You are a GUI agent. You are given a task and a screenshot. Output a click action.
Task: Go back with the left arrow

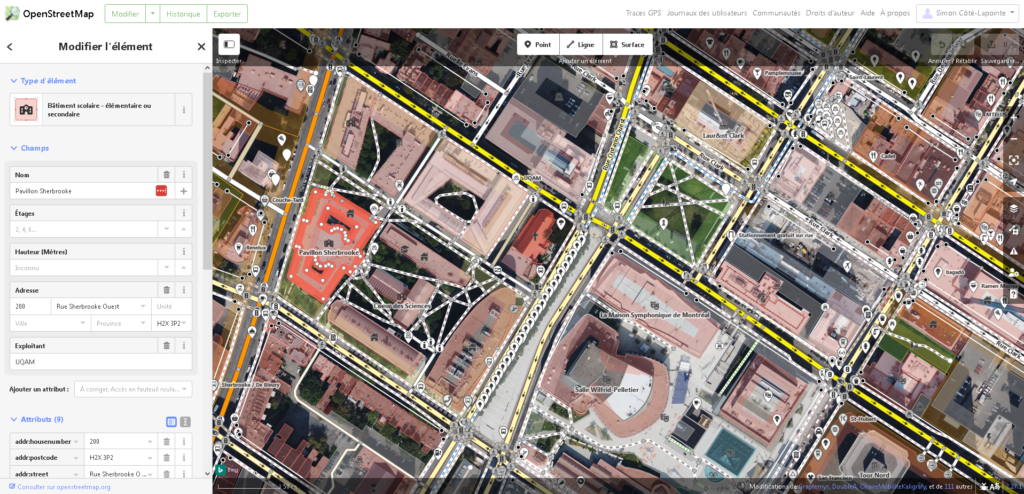tap(10, 46)
